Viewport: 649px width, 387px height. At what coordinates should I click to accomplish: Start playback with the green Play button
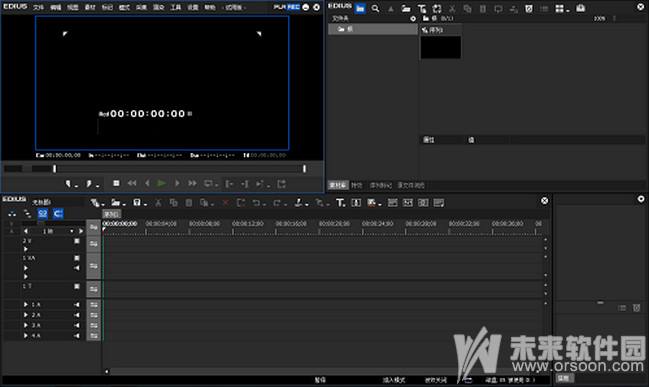coord(162,183)
